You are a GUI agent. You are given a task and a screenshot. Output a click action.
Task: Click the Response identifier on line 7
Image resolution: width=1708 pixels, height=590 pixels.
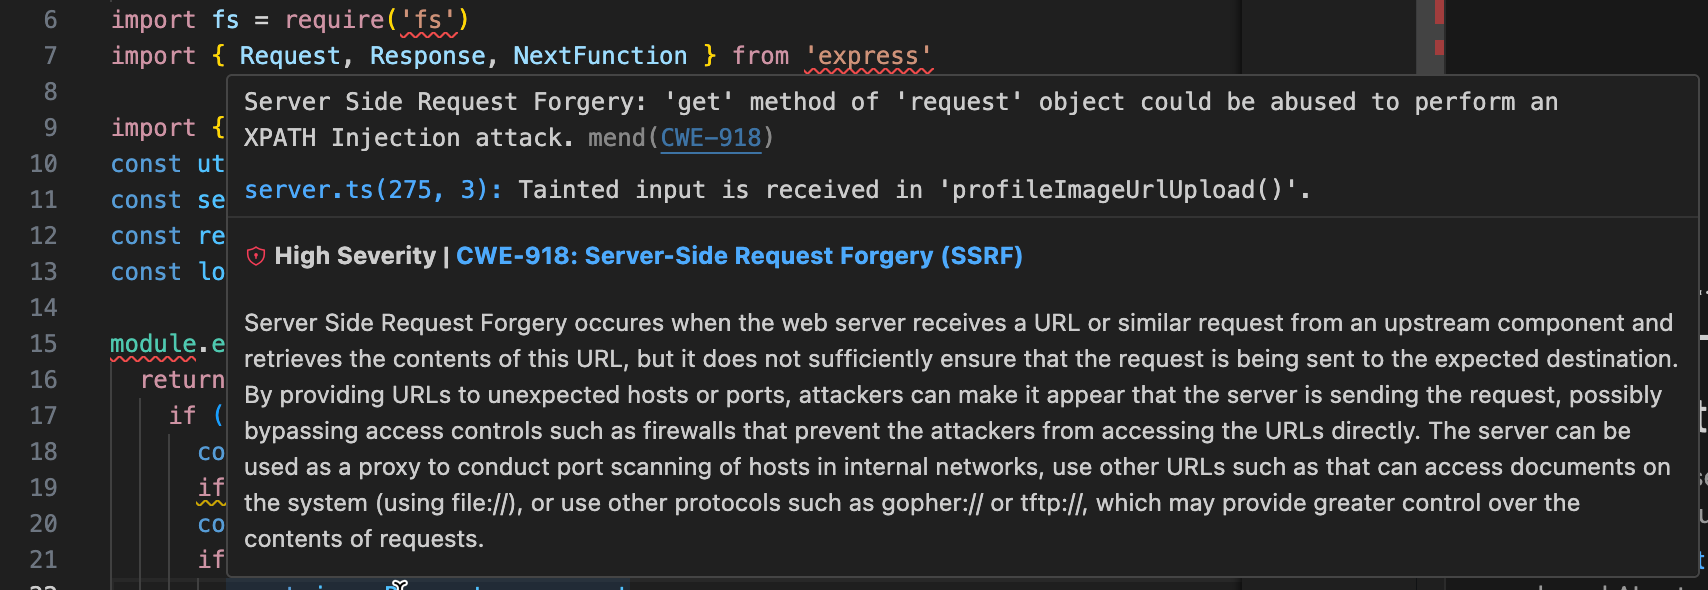[x=427, y=56]
